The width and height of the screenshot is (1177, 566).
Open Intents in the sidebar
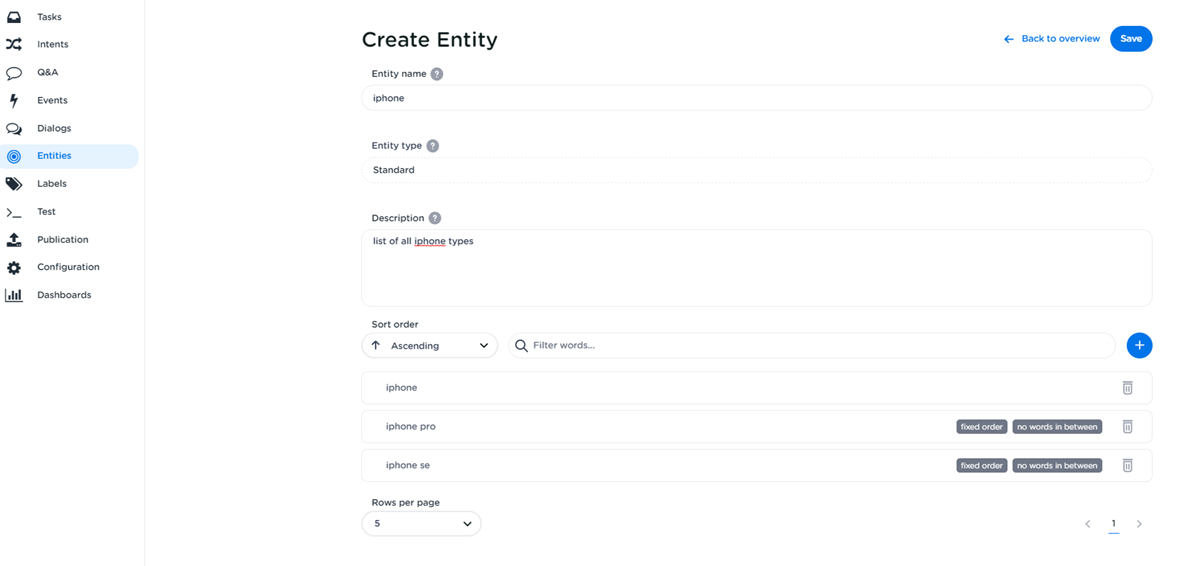(x=52, y=44)
